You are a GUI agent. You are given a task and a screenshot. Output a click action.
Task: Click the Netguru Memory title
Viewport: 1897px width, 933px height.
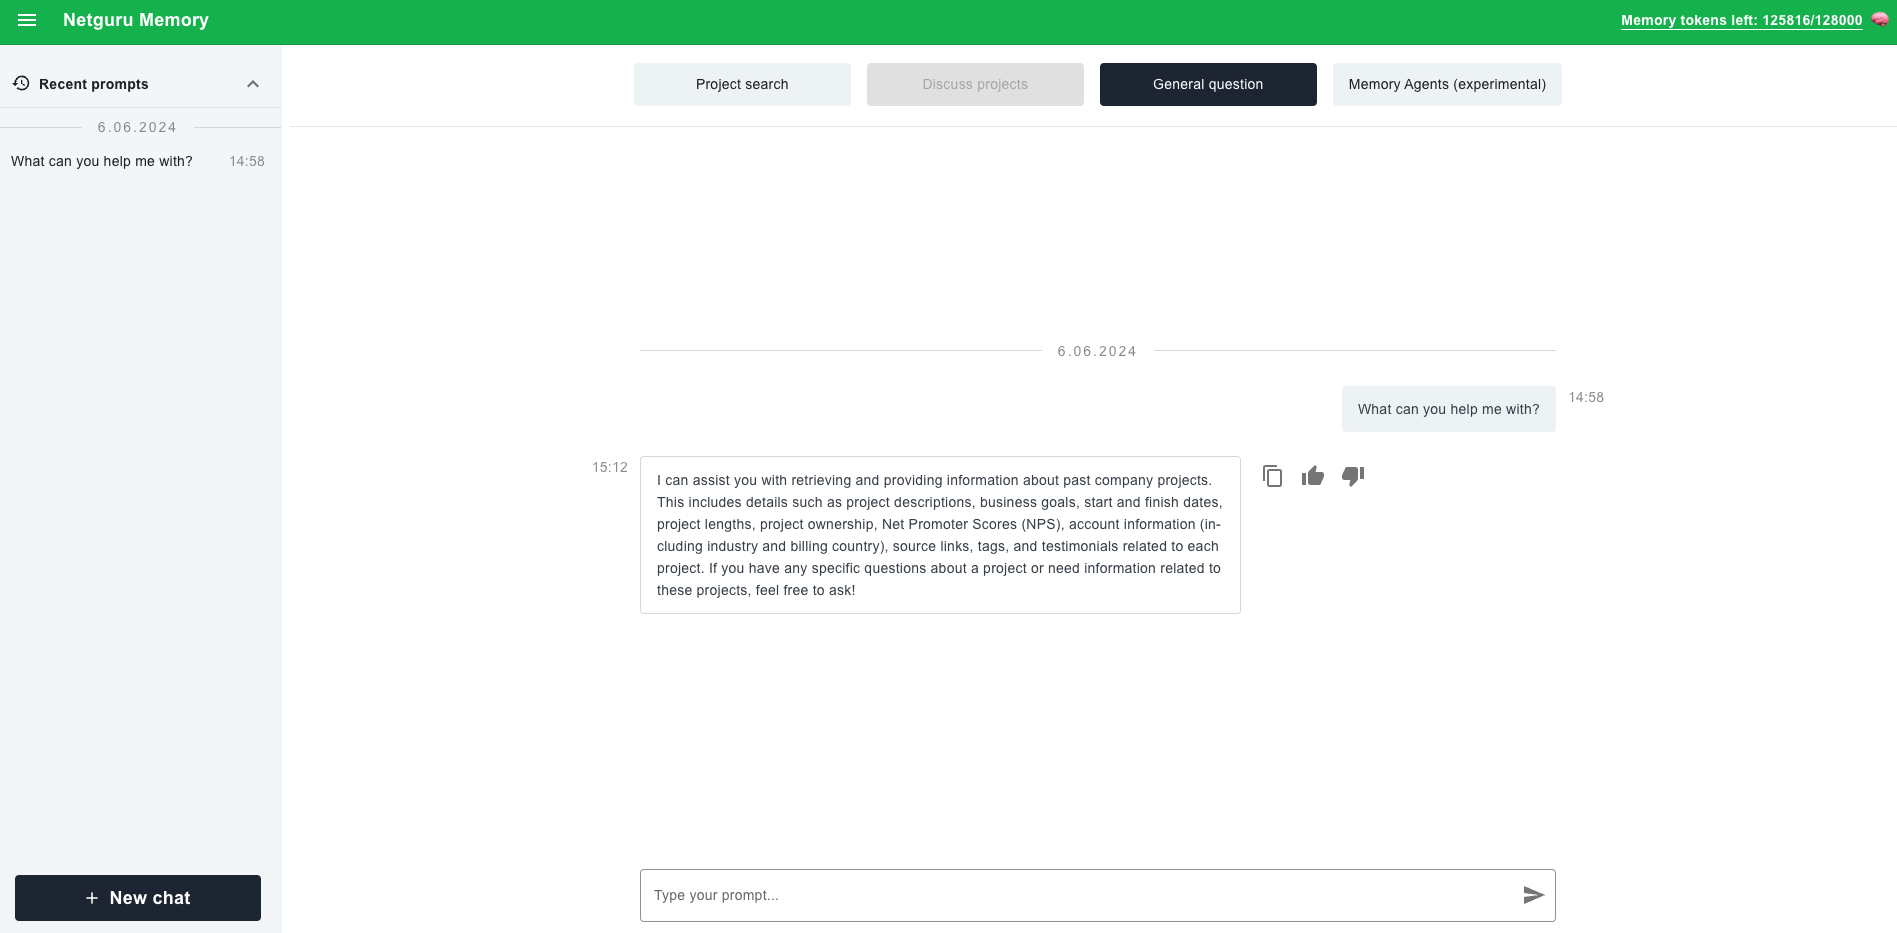[136, 20]
